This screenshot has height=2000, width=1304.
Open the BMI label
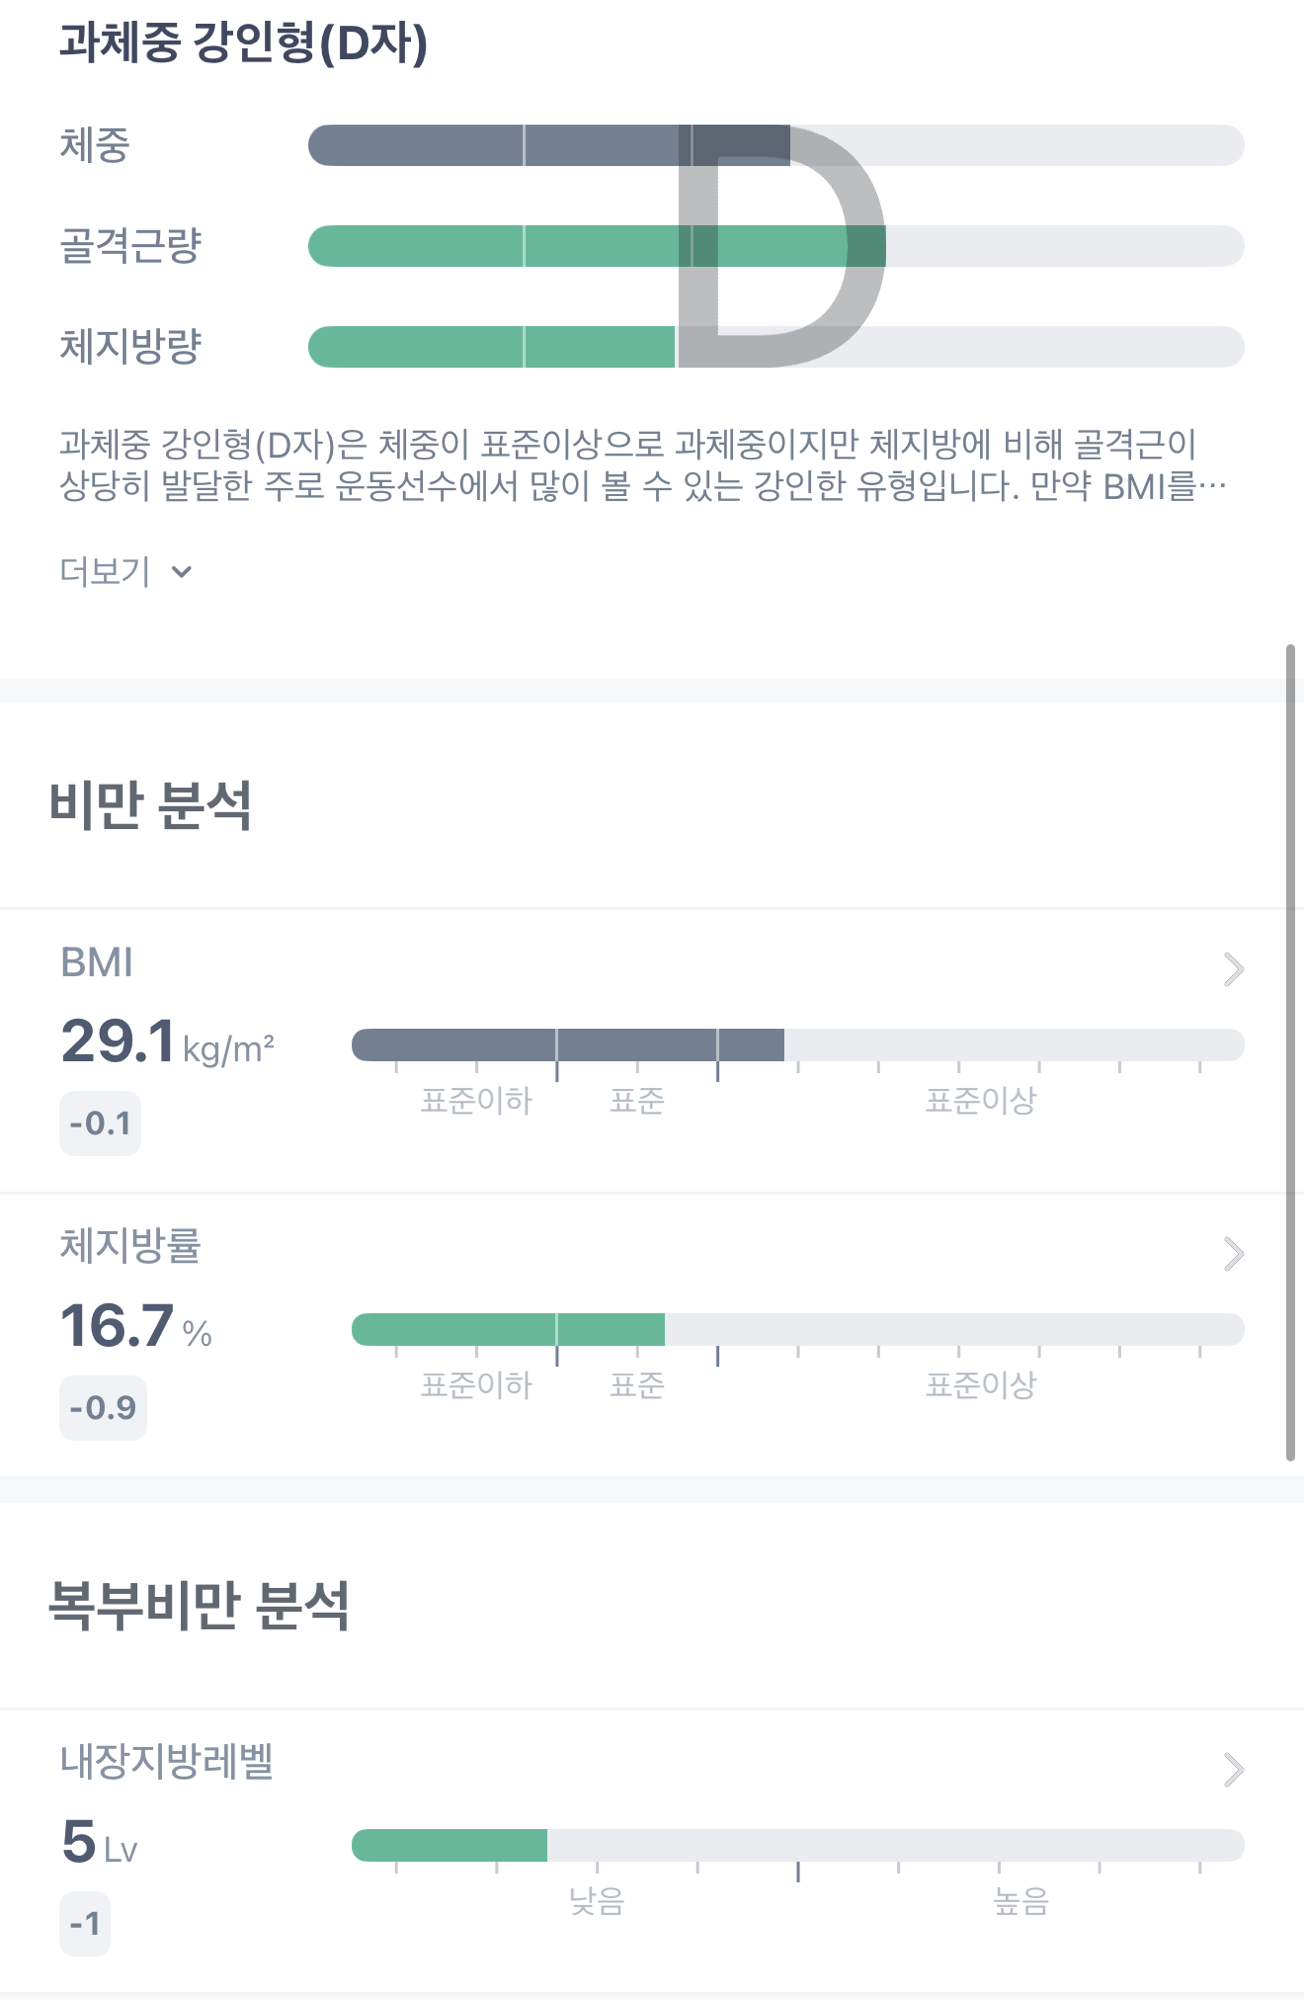click(97, 962)
